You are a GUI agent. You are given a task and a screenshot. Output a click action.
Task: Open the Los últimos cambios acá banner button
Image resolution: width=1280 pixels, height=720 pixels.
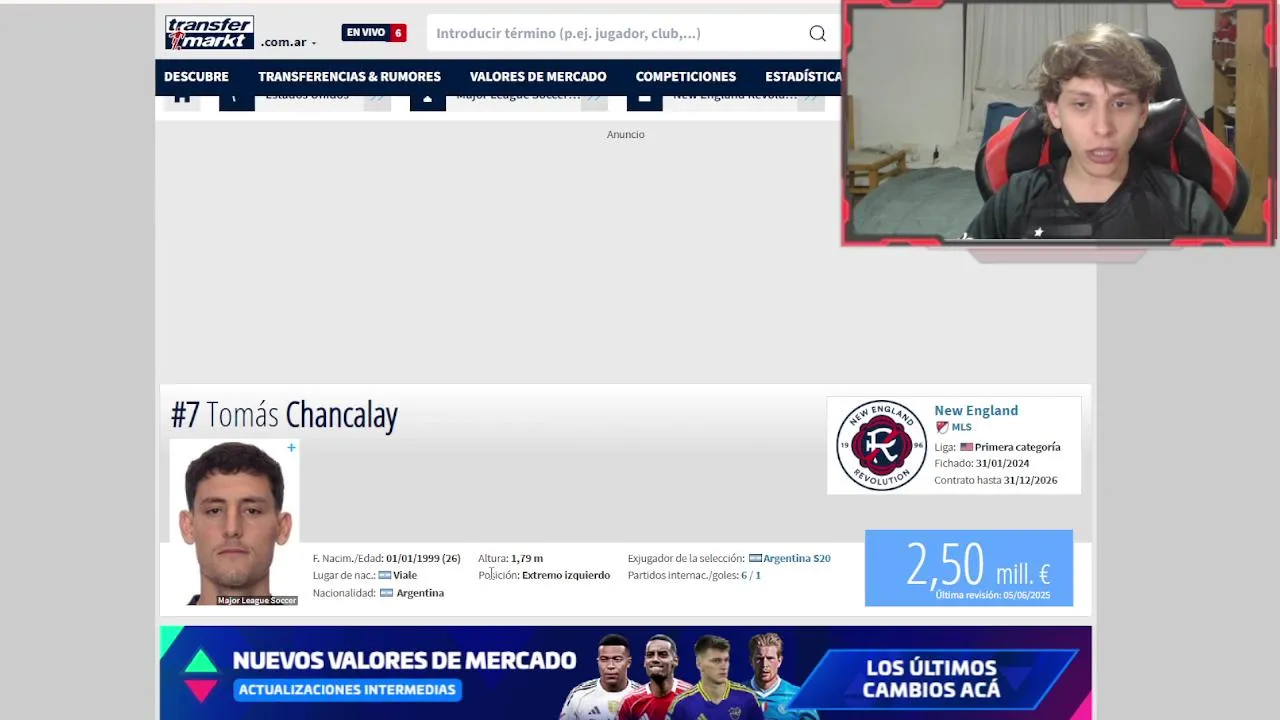tap(931, 679)
